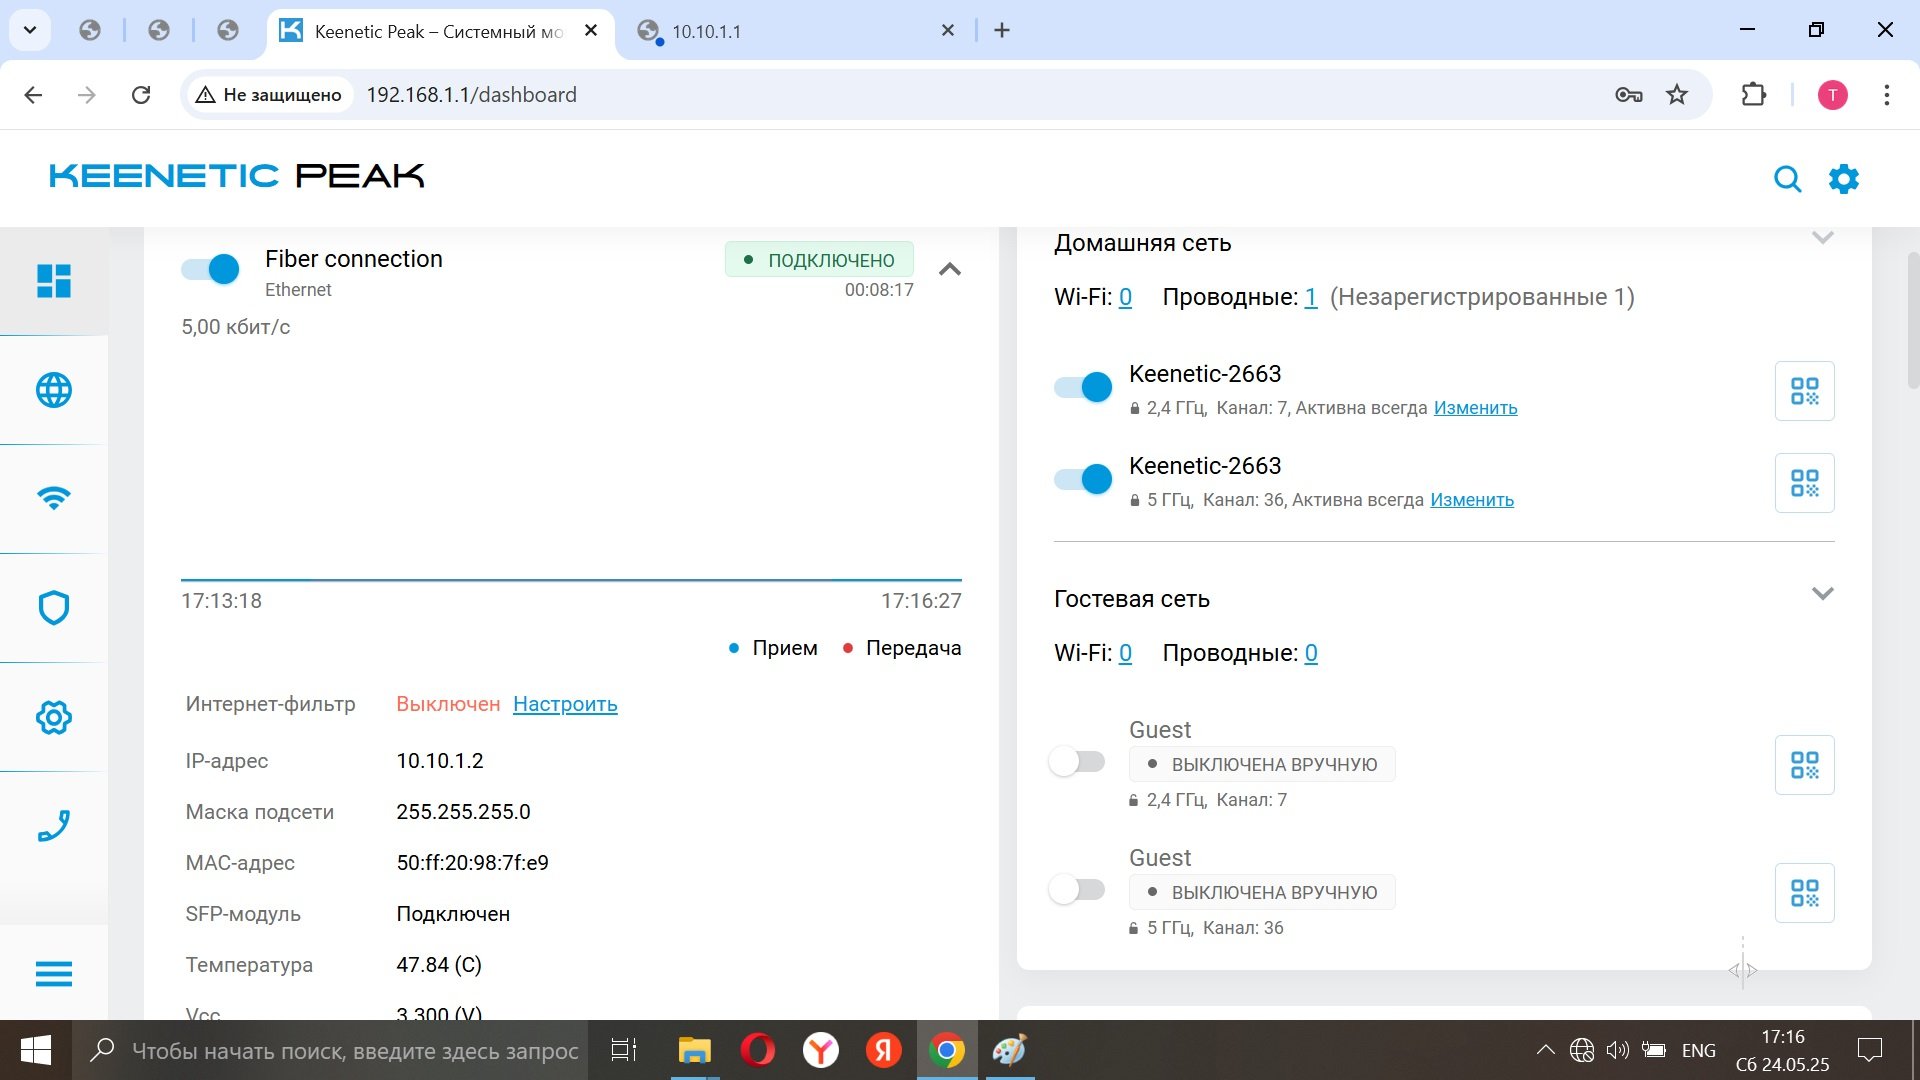Open the shield security sidebar icon
The image size is (1920, 1080).
(54, 607)
